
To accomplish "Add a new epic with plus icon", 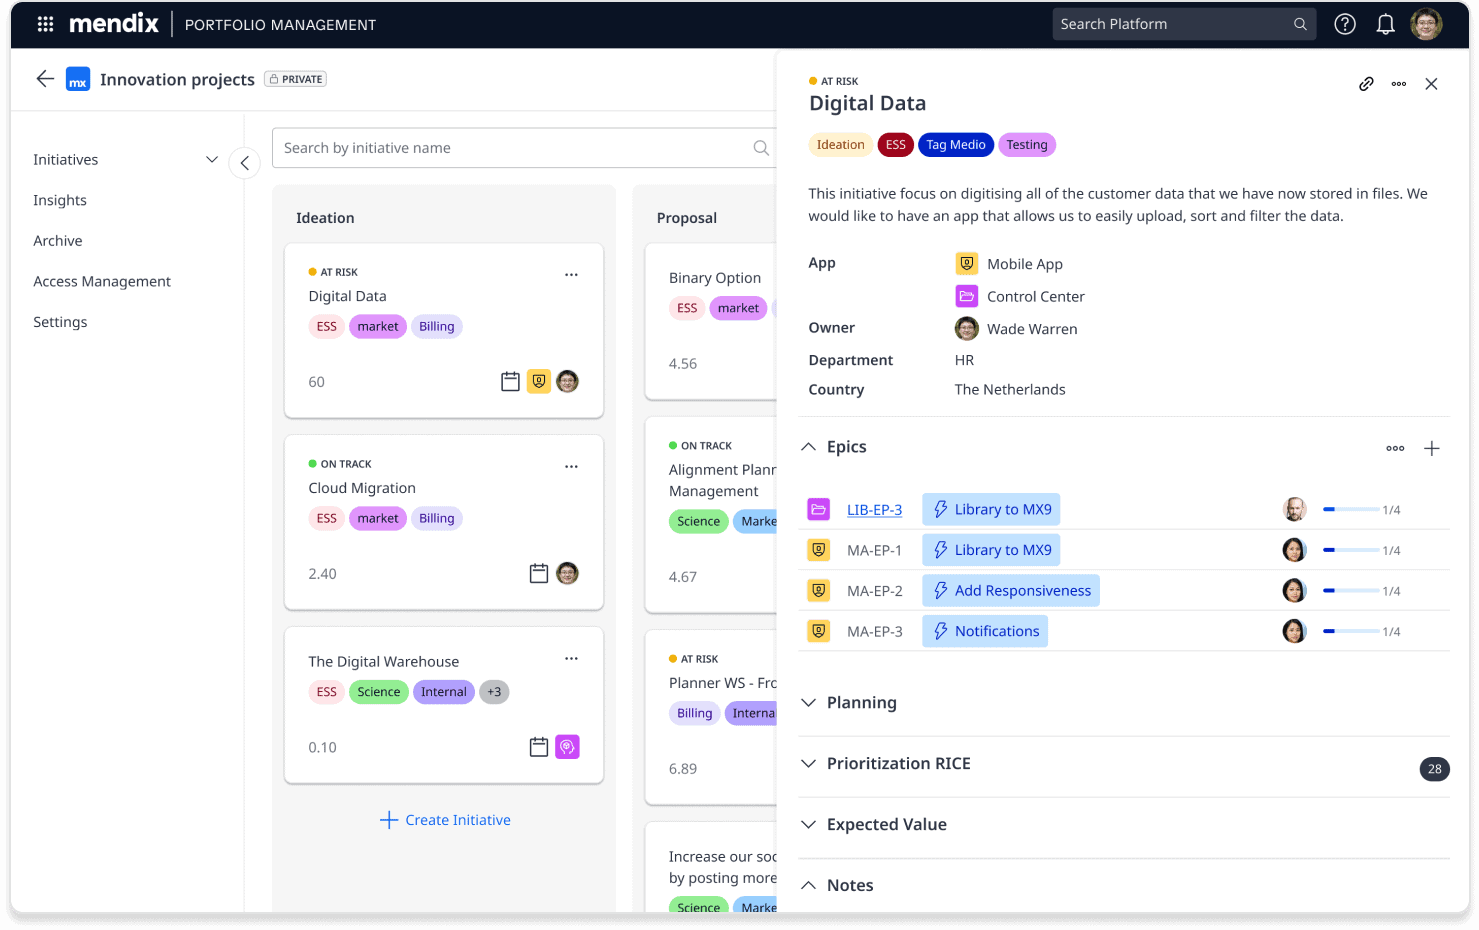I will [1431, 448].
